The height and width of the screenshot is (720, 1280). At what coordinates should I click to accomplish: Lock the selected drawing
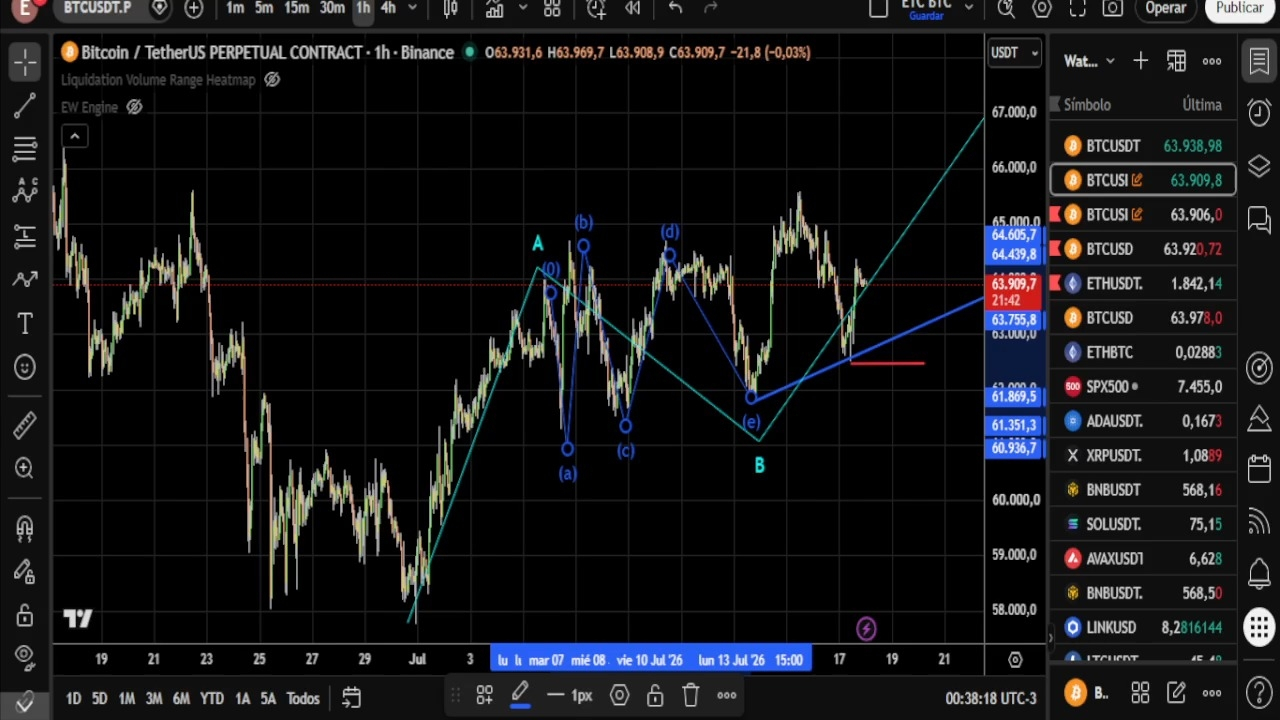click(655, 695)
